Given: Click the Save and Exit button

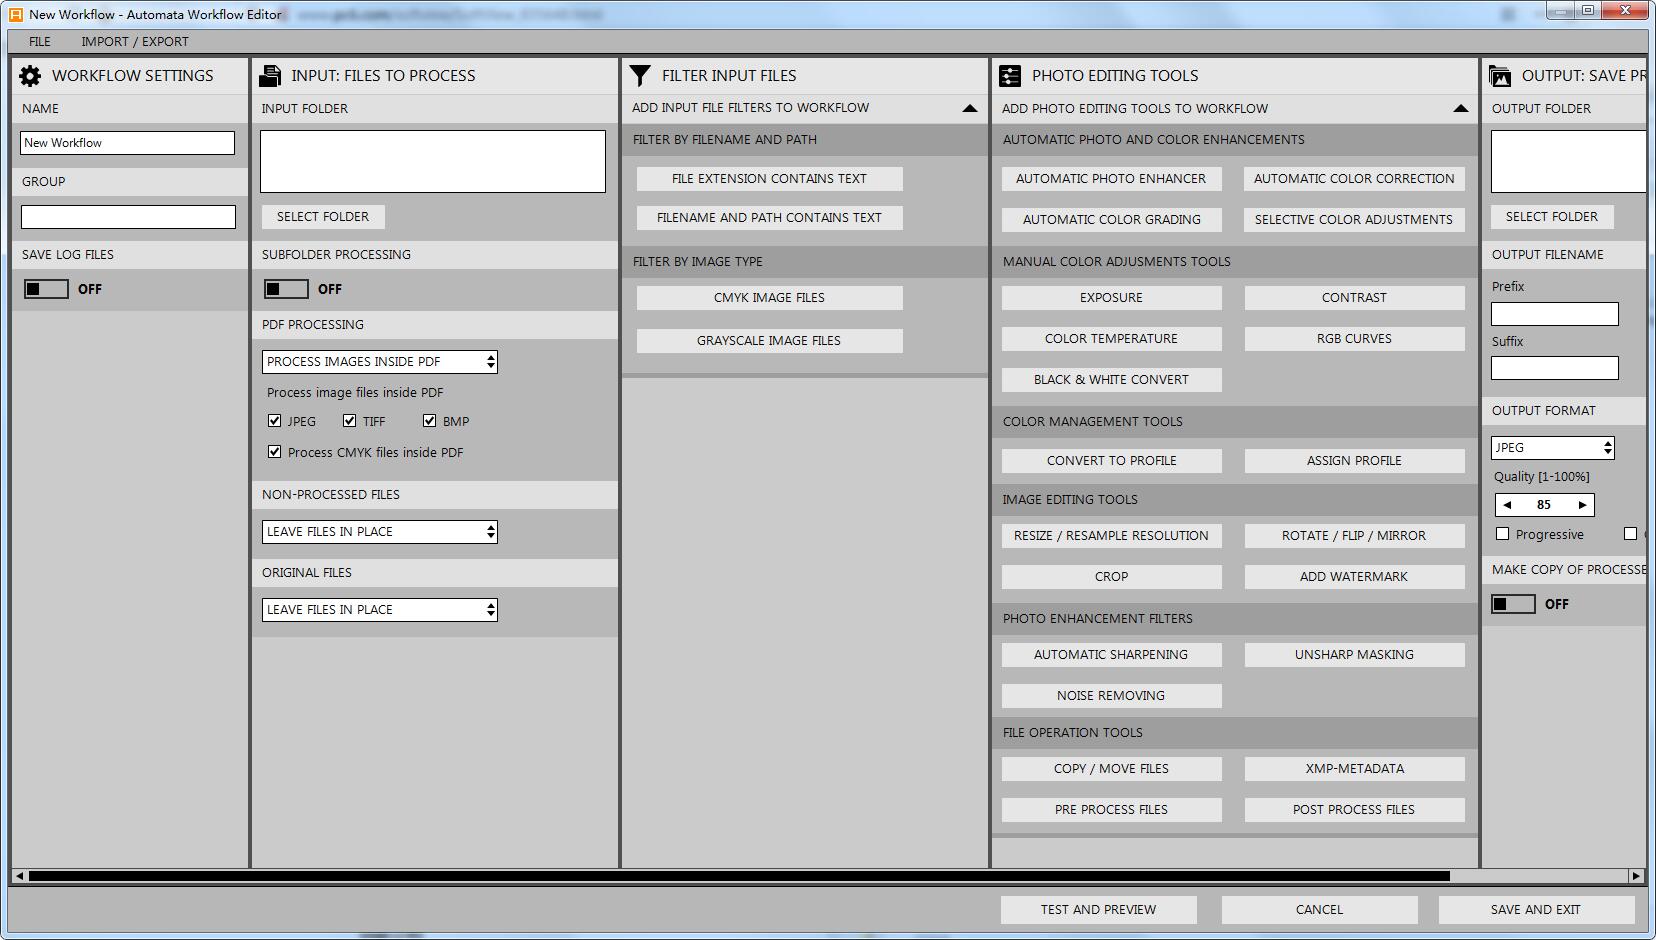Looking at the screenshot, I should coord(1535,909).
